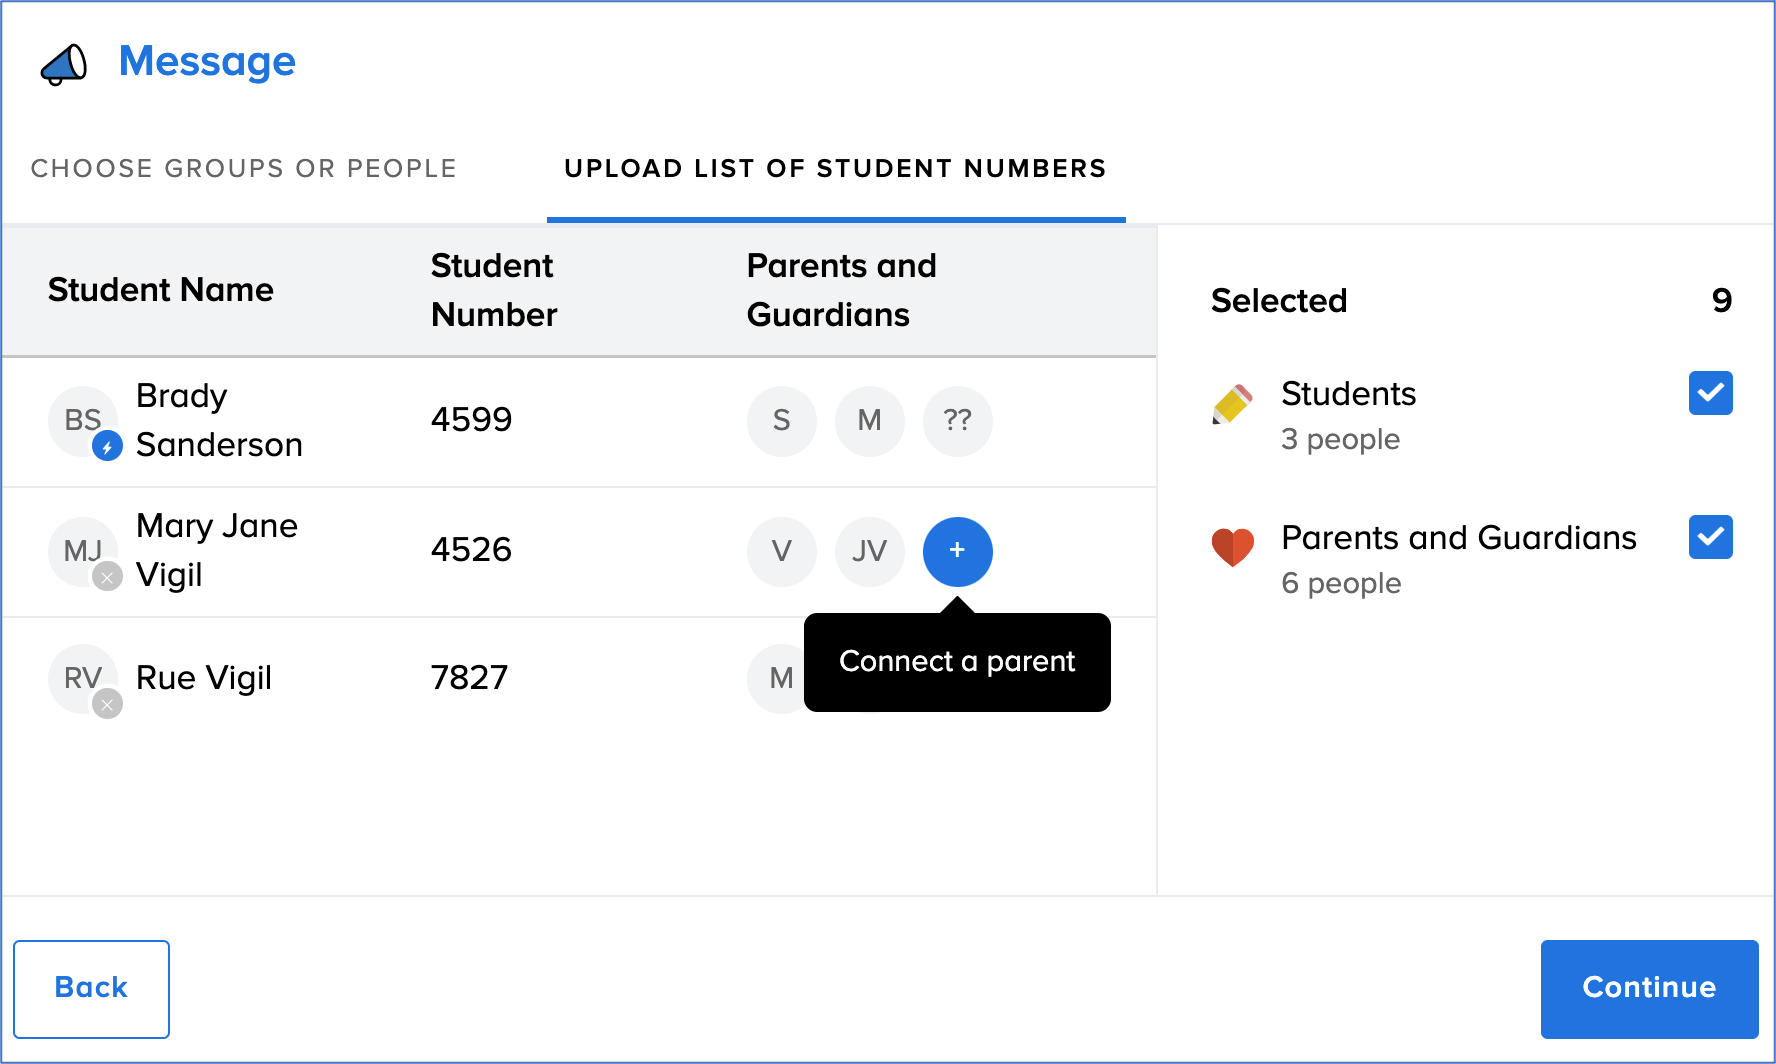Click the Continue button
The width and height of the screenshot is (1776, 1064).
point(1649,988)
